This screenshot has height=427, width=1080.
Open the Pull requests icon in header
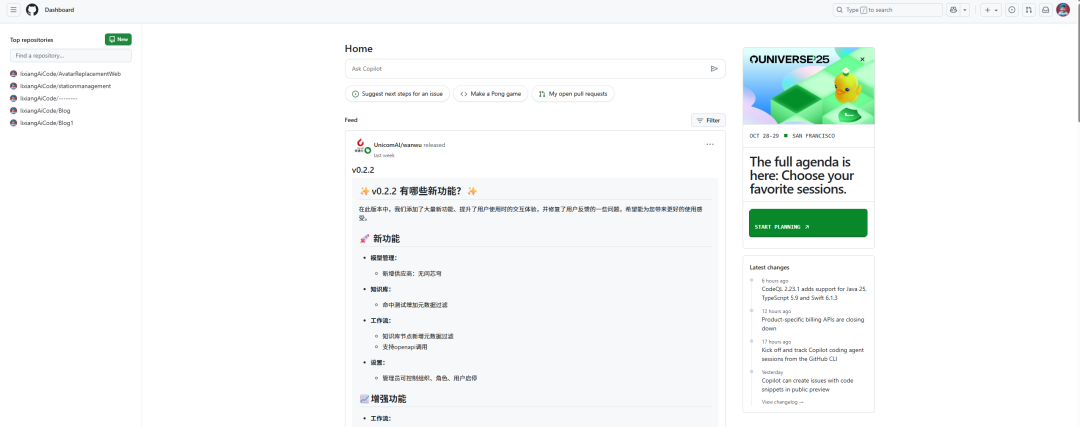(x=1028, y=10)
